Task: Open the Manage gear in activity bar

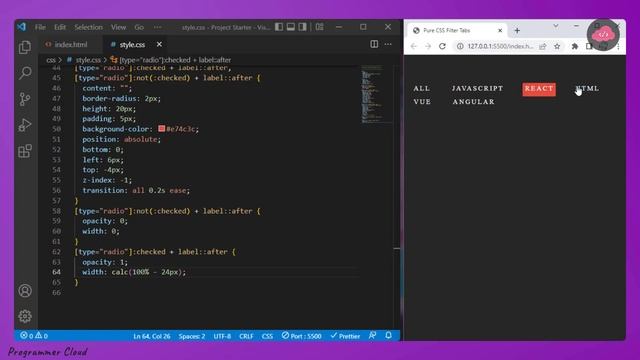Action: (x=25, y=316)
